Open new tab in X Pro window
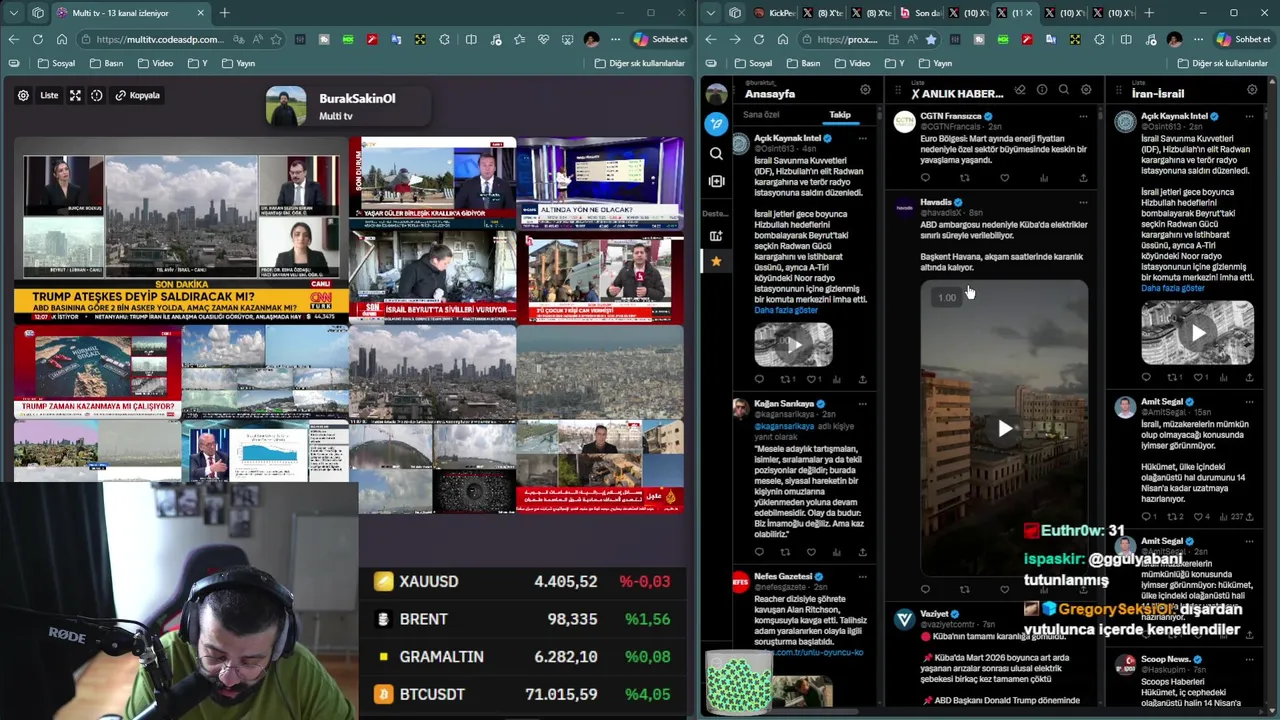Screen dimensions: 1280x720 1149,13
